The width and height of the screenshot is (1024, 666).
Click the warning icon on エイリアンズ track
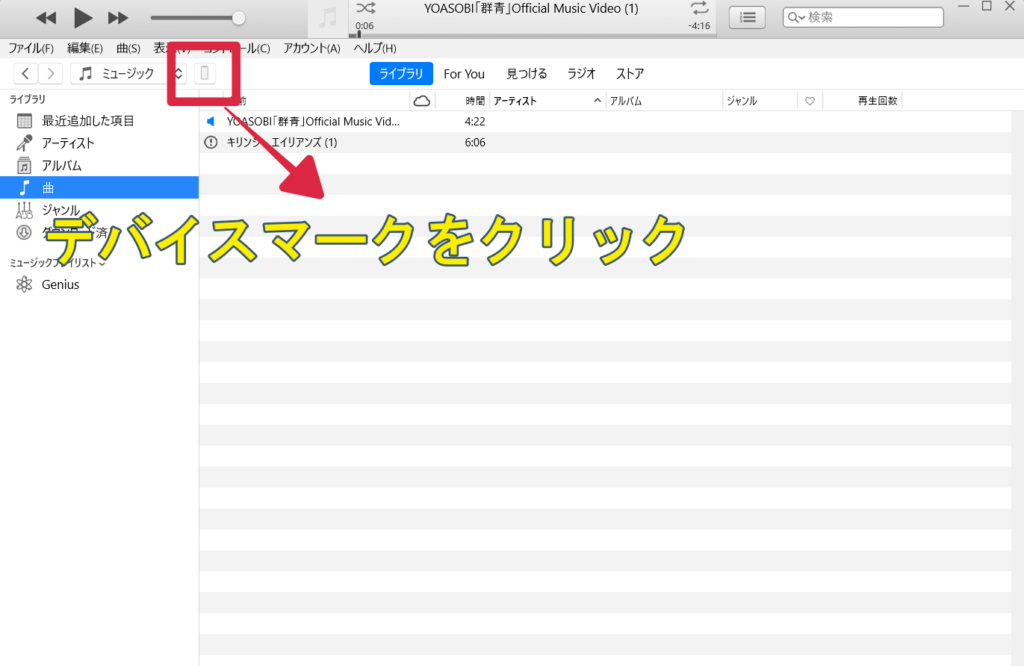(210, 142)
